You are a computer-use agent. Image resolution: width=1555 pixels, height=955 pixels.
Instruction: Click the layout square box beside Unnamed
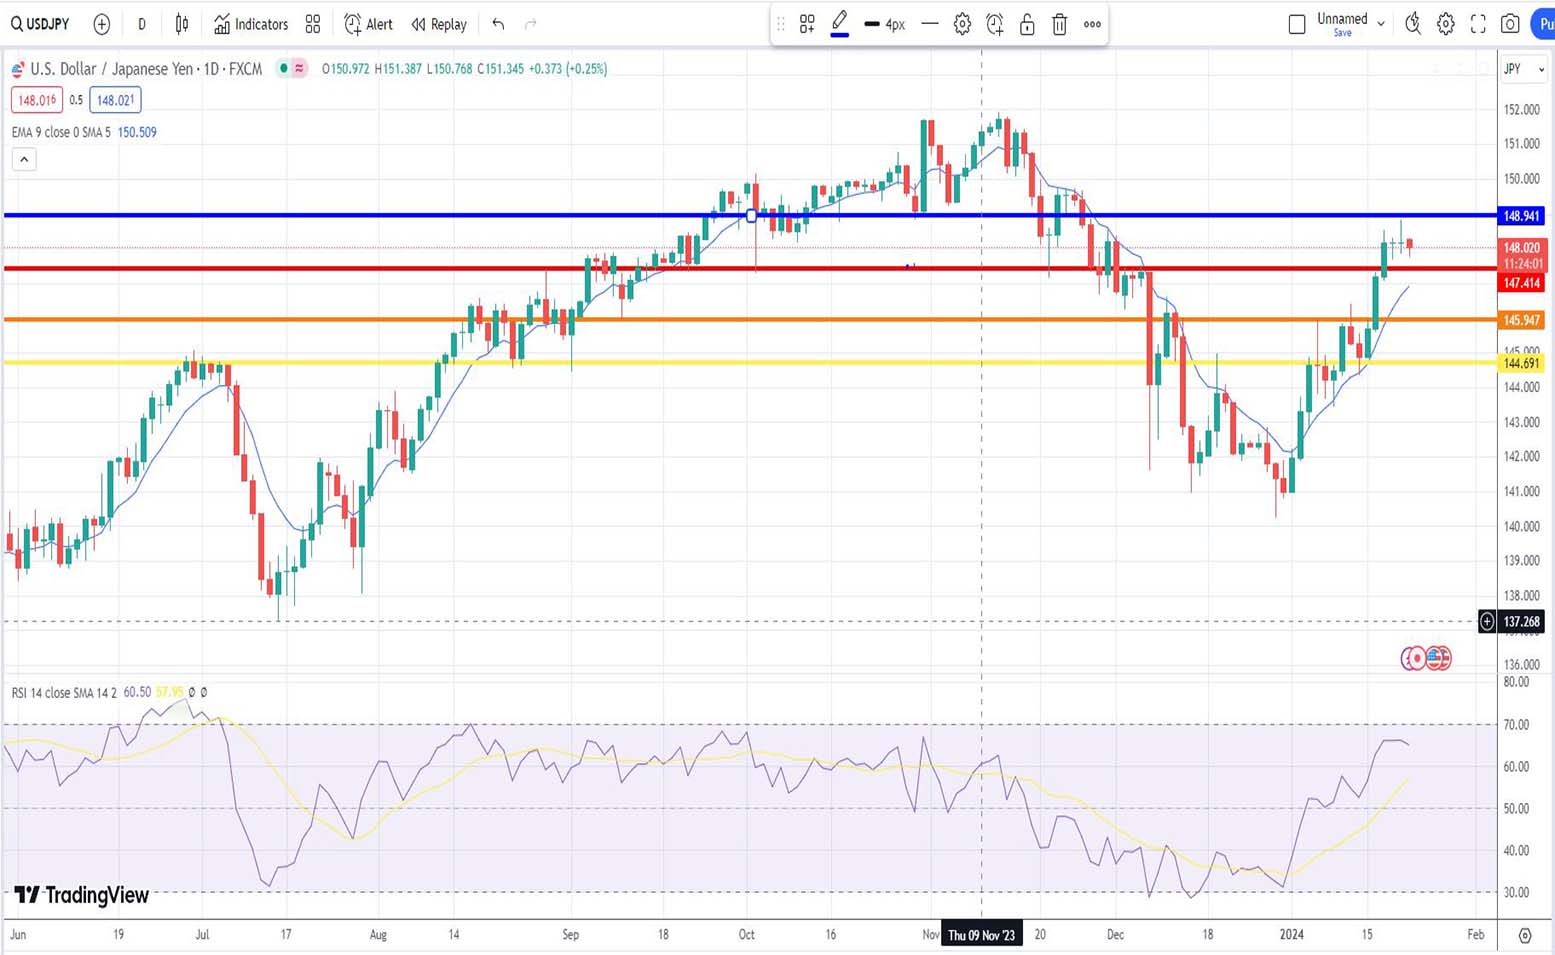[x=1297, y=24]
